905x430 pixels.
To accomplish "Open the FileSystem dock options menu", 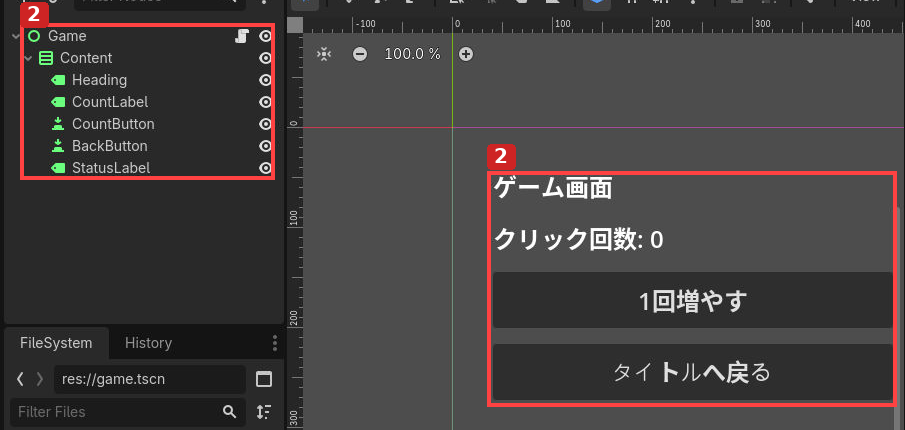I will point(275,343).
